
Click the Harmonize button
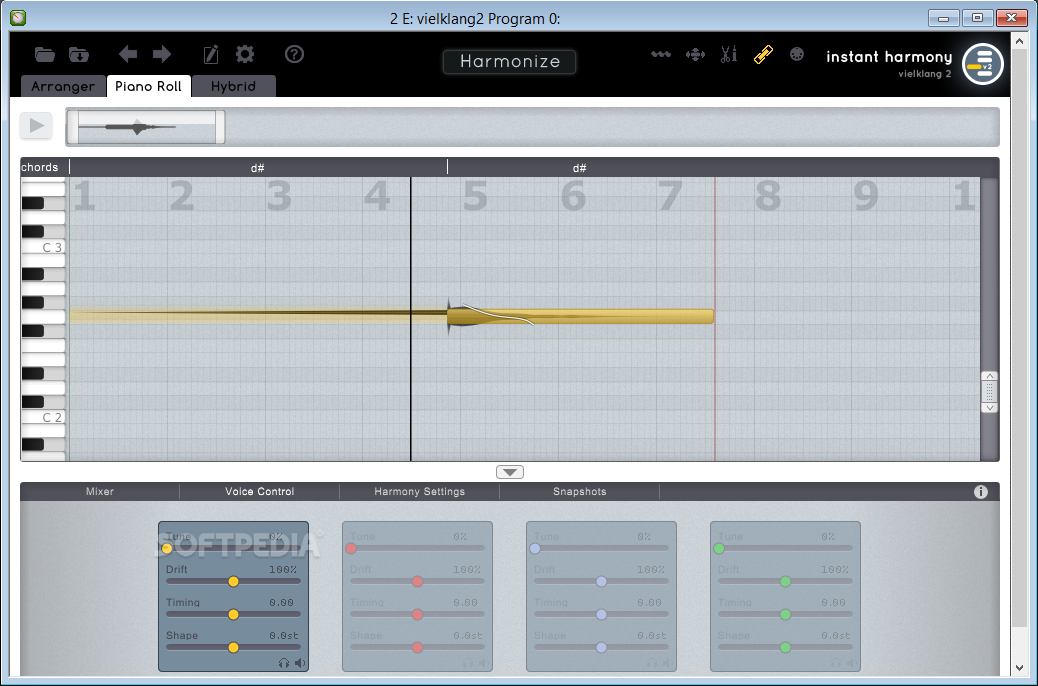509,62
